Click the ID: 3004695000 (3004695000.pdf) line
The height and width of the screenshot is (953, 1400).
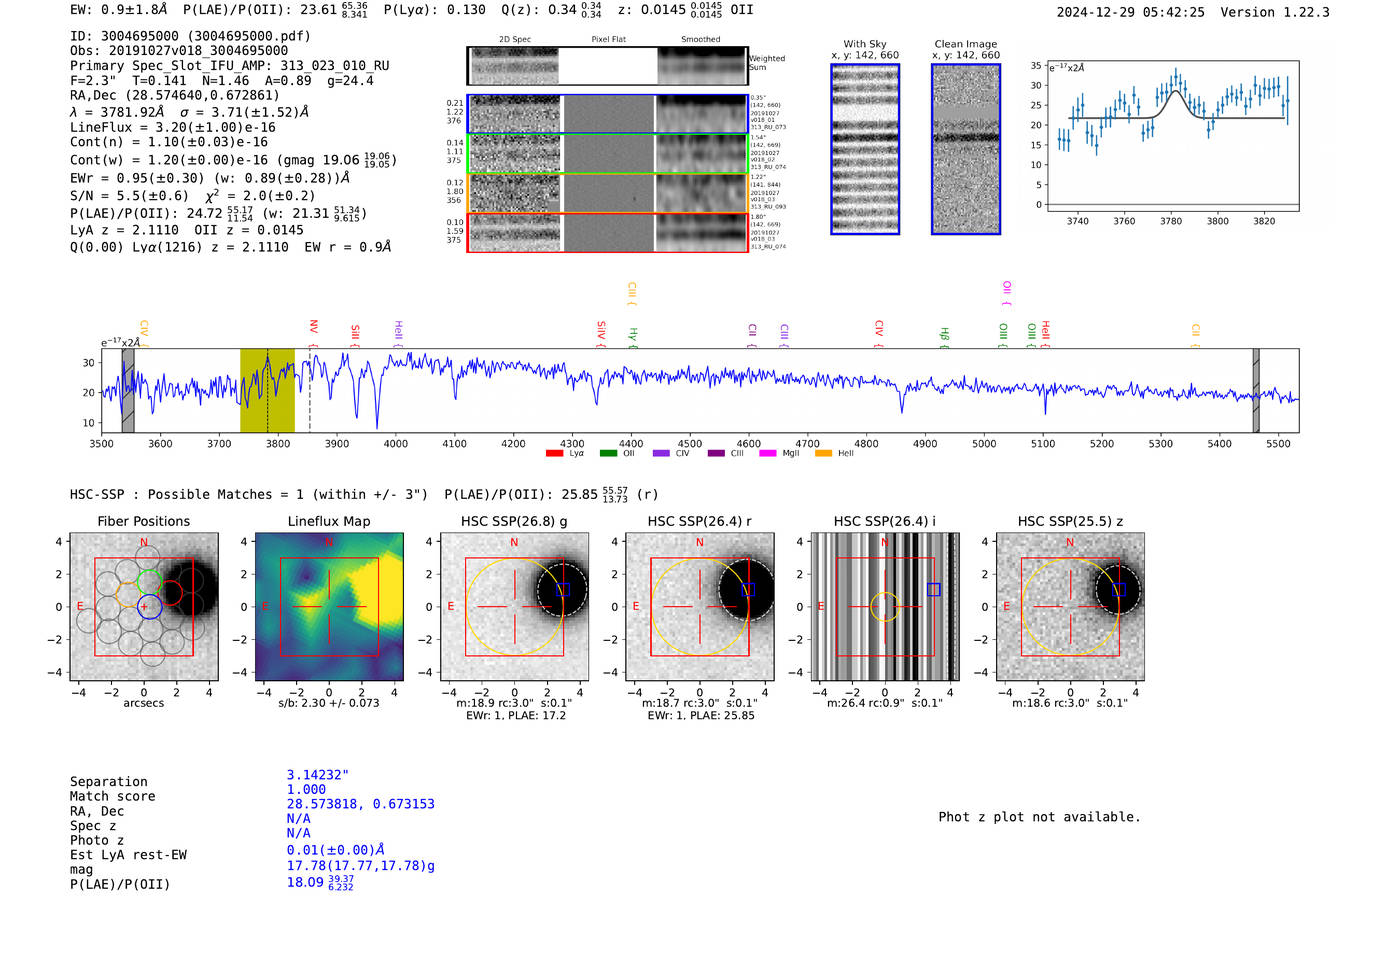coord(190,36)
